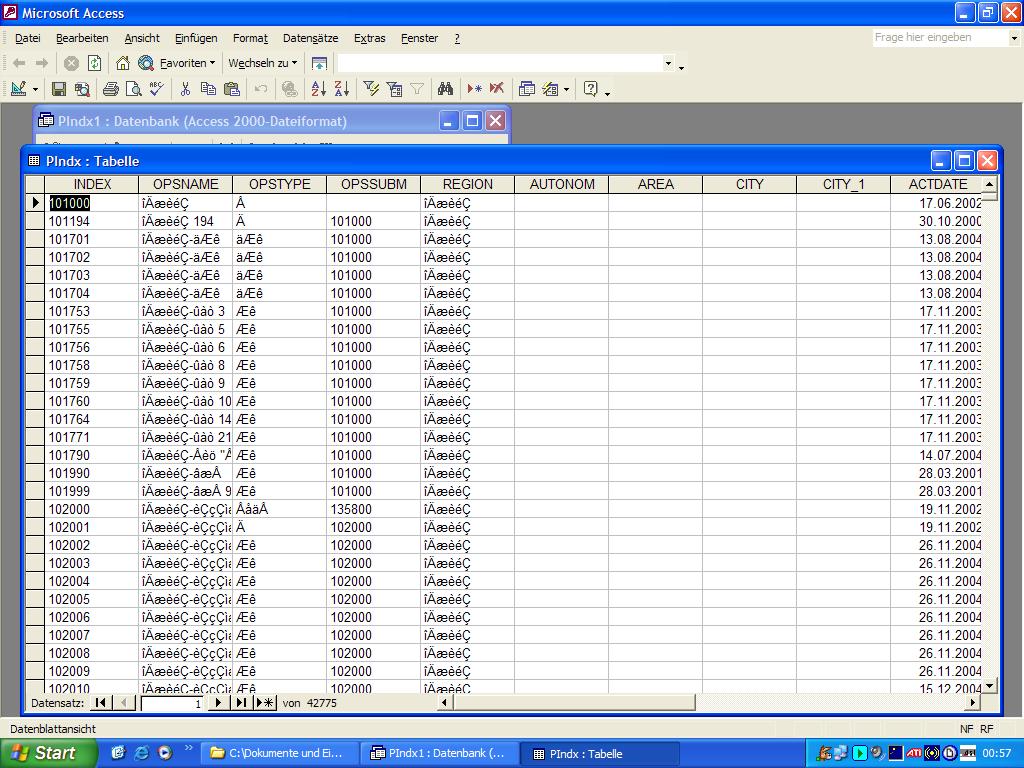Expand the Wechseln zu dropdown
1024x768 pixels.
pos(262,63)
